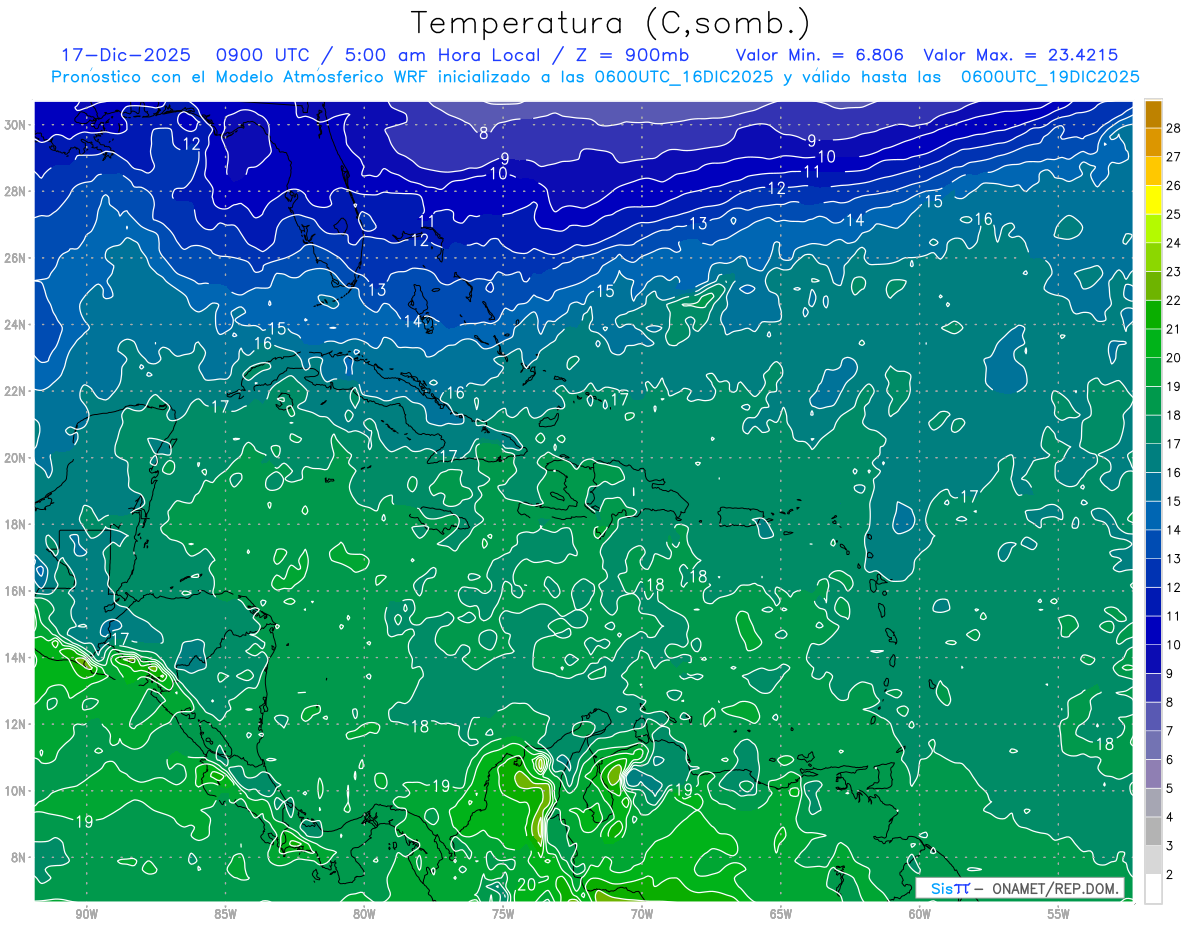The width and height of the screenshot is (1200, 927).
Task: Click the color scale value 6
Action: tap(1170, 760)
